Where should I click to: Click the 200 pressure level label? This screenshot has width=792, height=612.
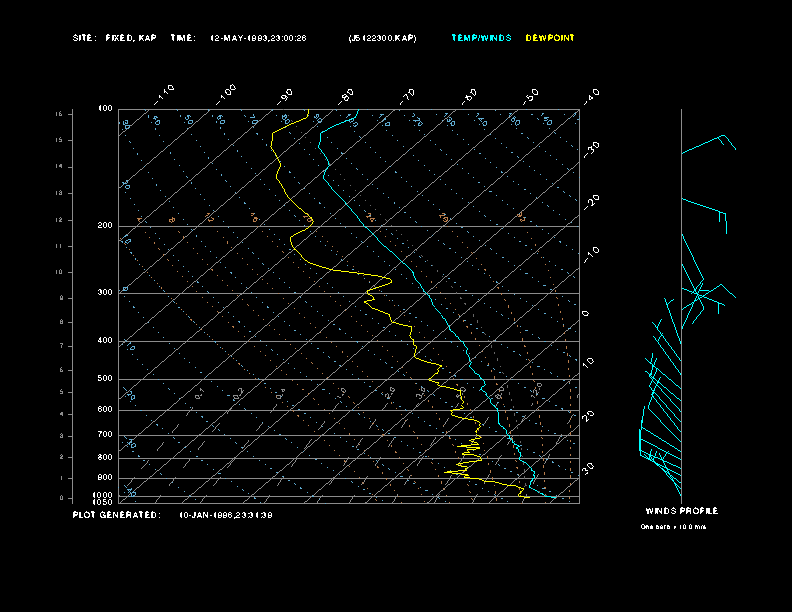pos(105,226)
